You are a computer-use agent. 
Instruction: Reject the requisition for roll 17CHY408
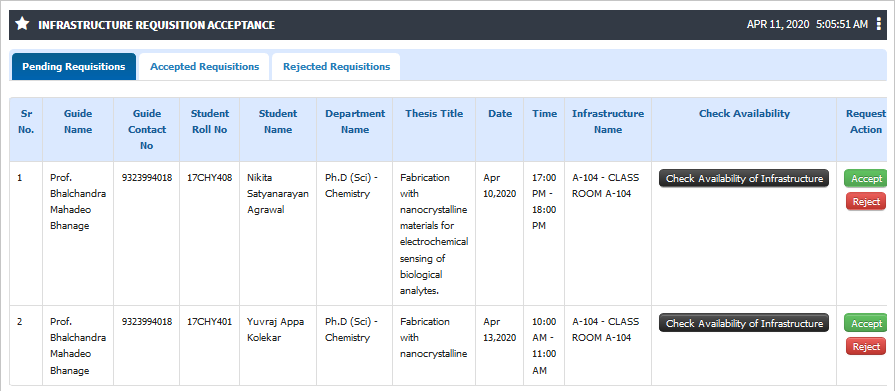pyautogui.click(x=866, y=201)
